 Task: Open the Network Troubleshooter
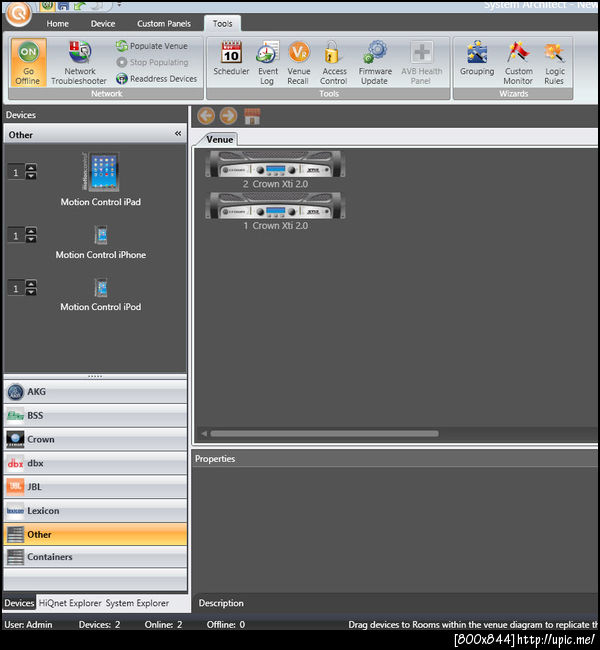tap(79, 63)
